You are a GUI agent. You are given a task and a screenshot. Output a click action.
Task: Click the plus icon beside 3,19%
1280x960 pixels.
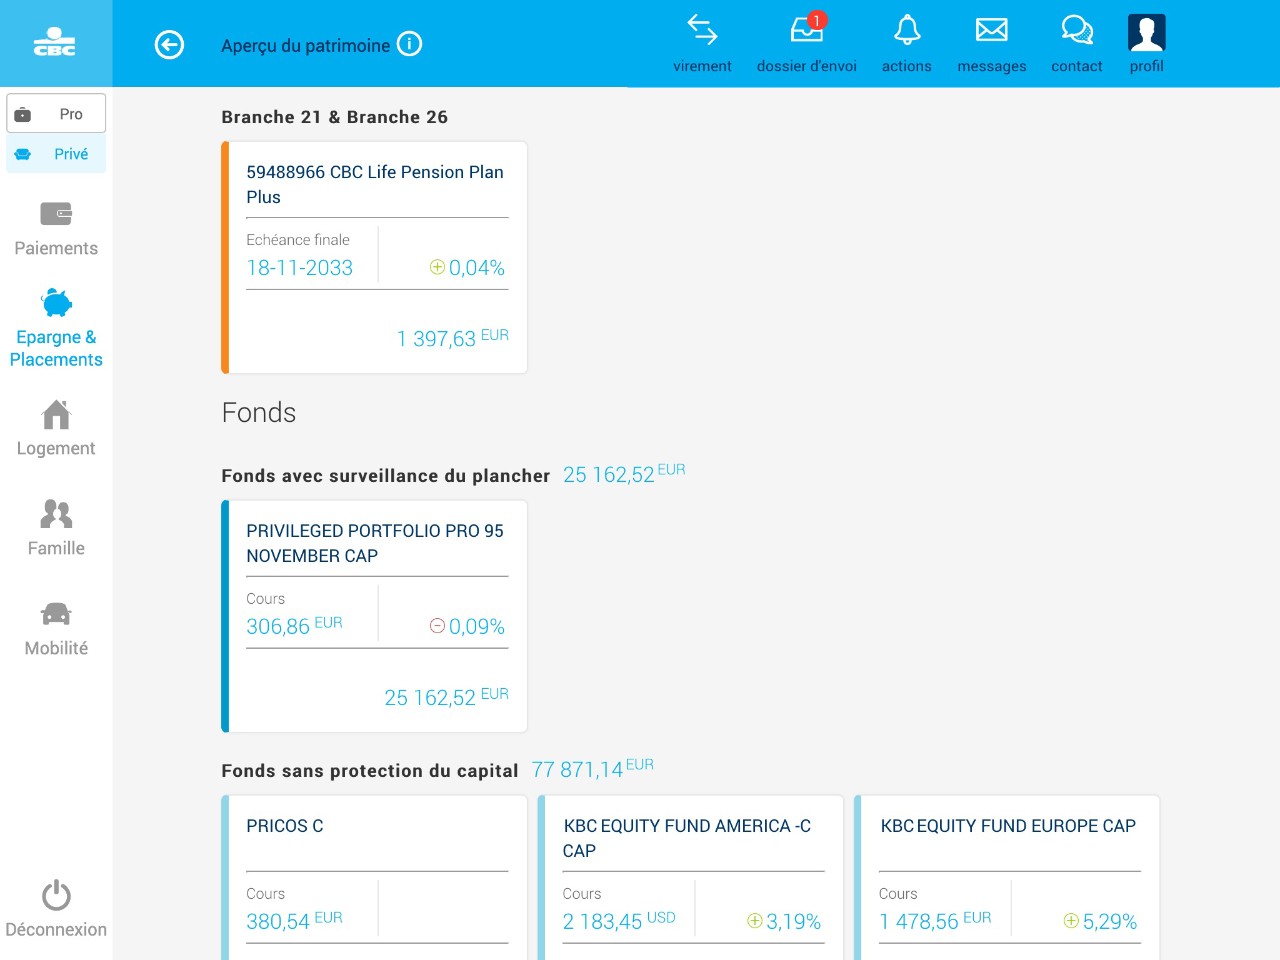point(755,921)
